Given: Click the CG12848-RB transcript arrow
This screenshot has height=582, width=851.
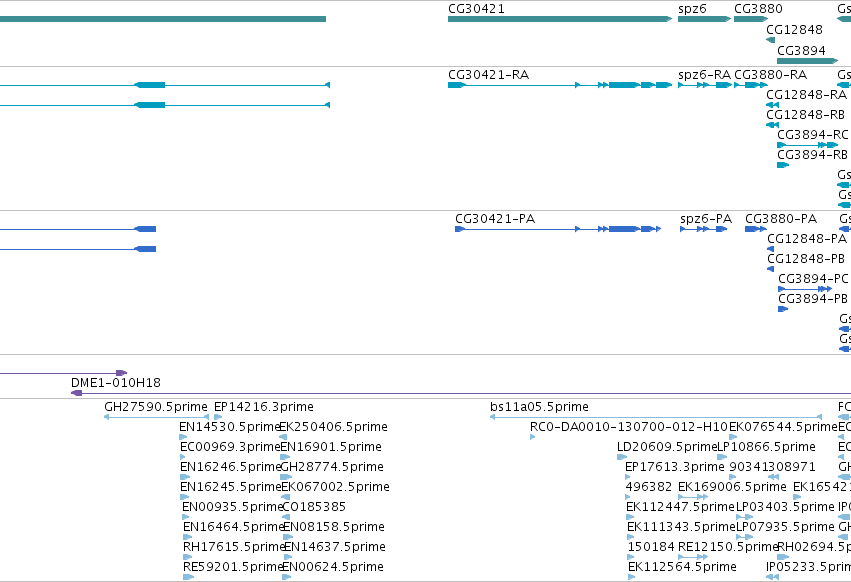Looking at the screenshot, I should click(772, 125).
